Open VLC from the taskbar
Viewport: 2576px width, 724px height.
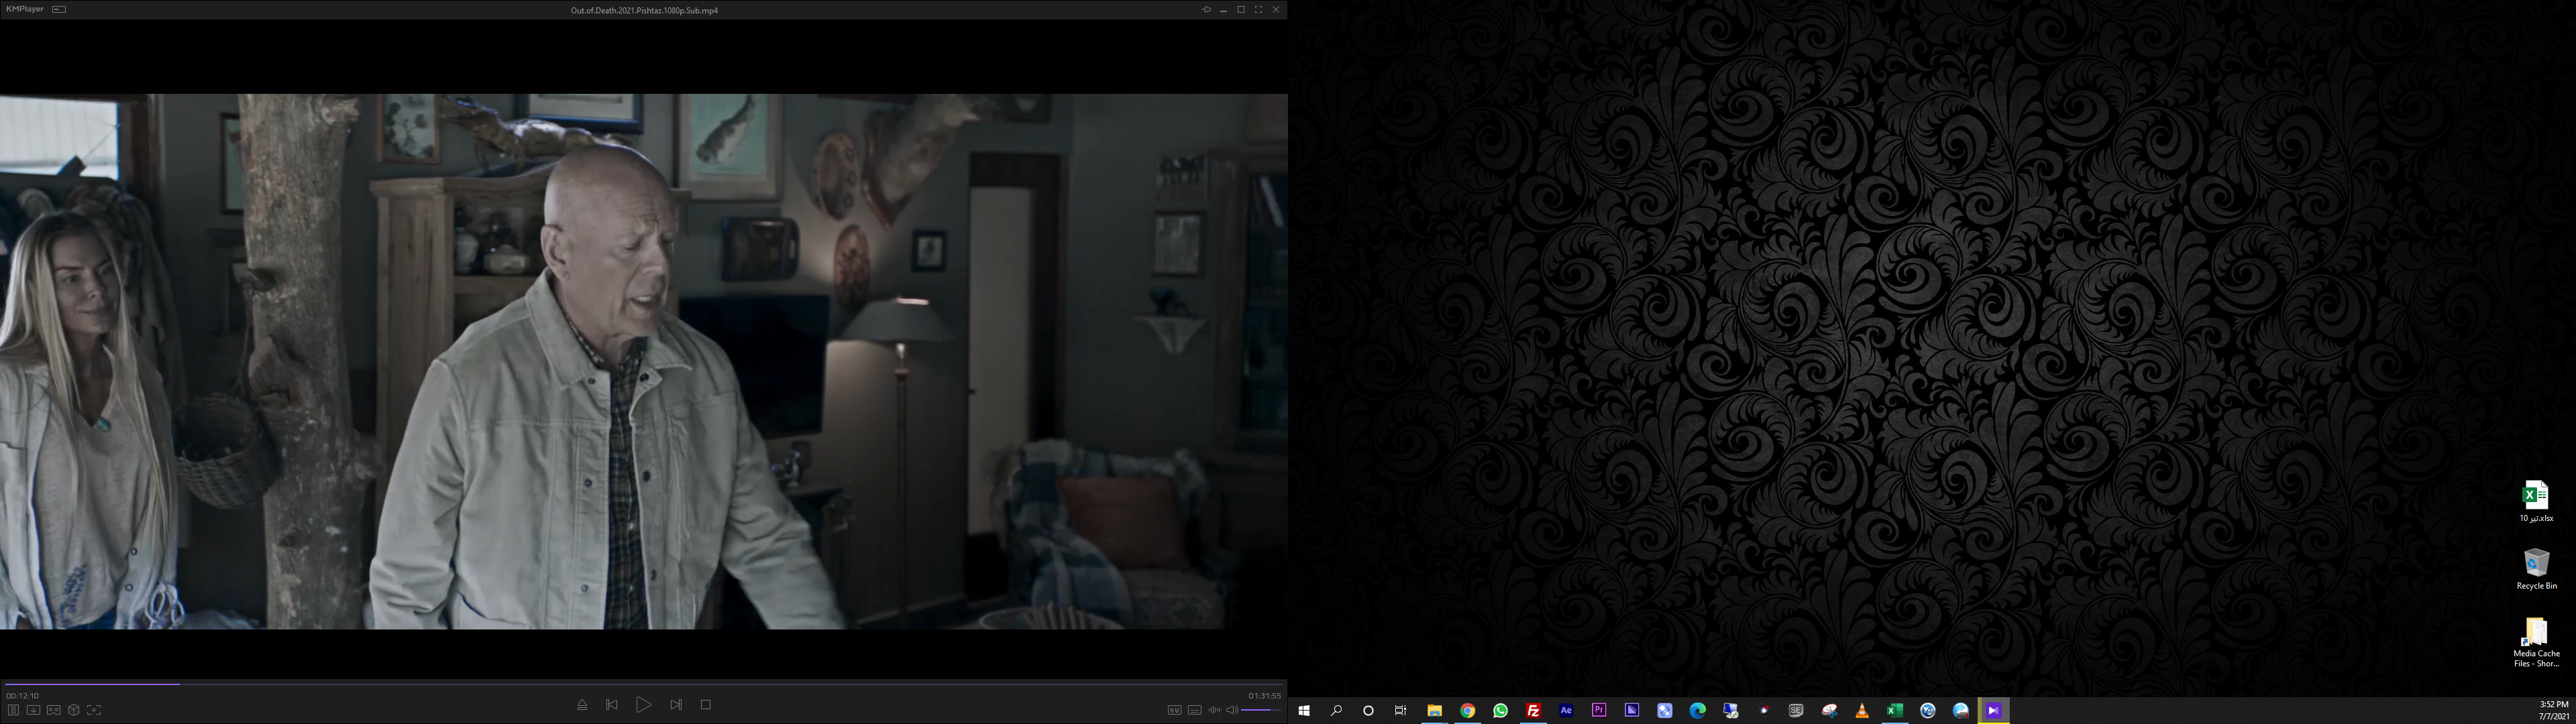(1862, 711)
